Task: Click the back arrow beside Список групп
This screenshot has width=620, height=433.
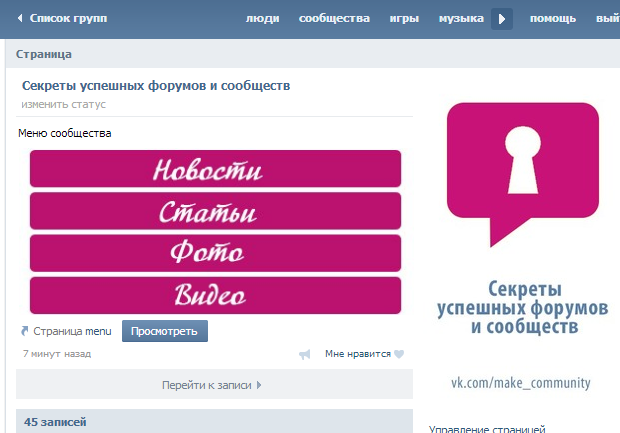Action: pyautogui.click(x=20, y=19)
